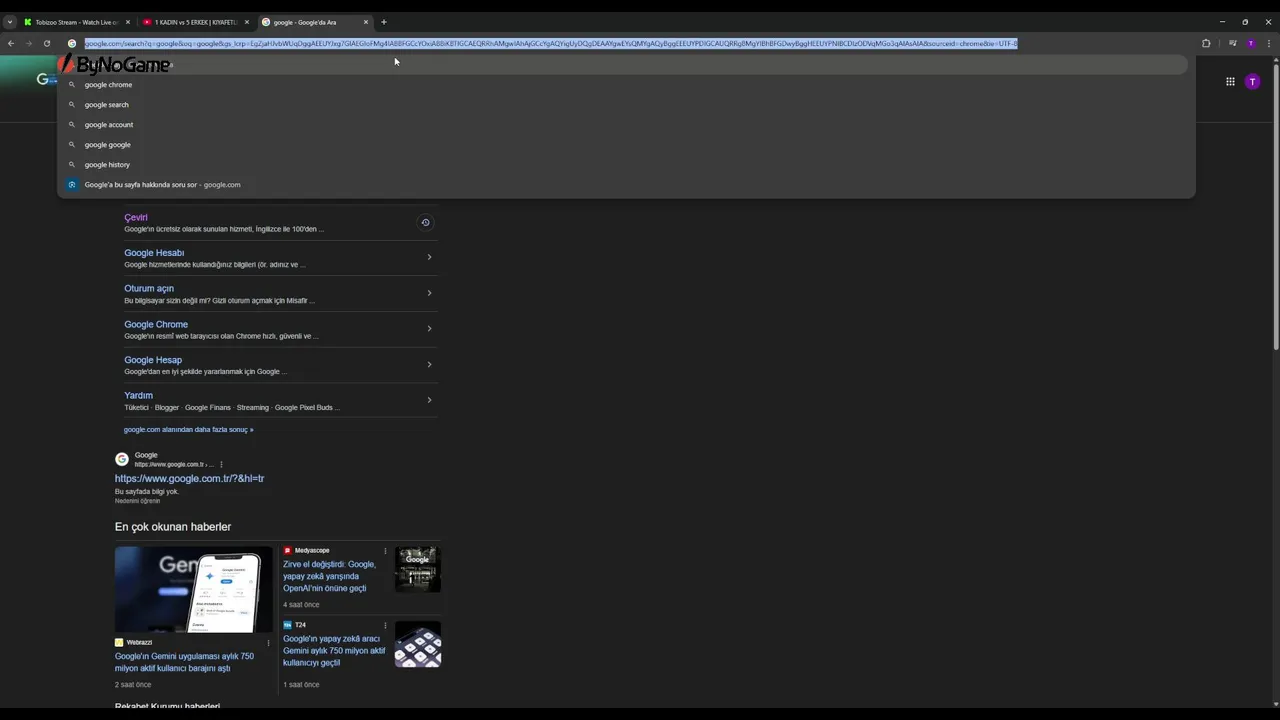Click 'Yardım' sitelink description text
Screen dimensions: 1280x720
tap(232, 408)
